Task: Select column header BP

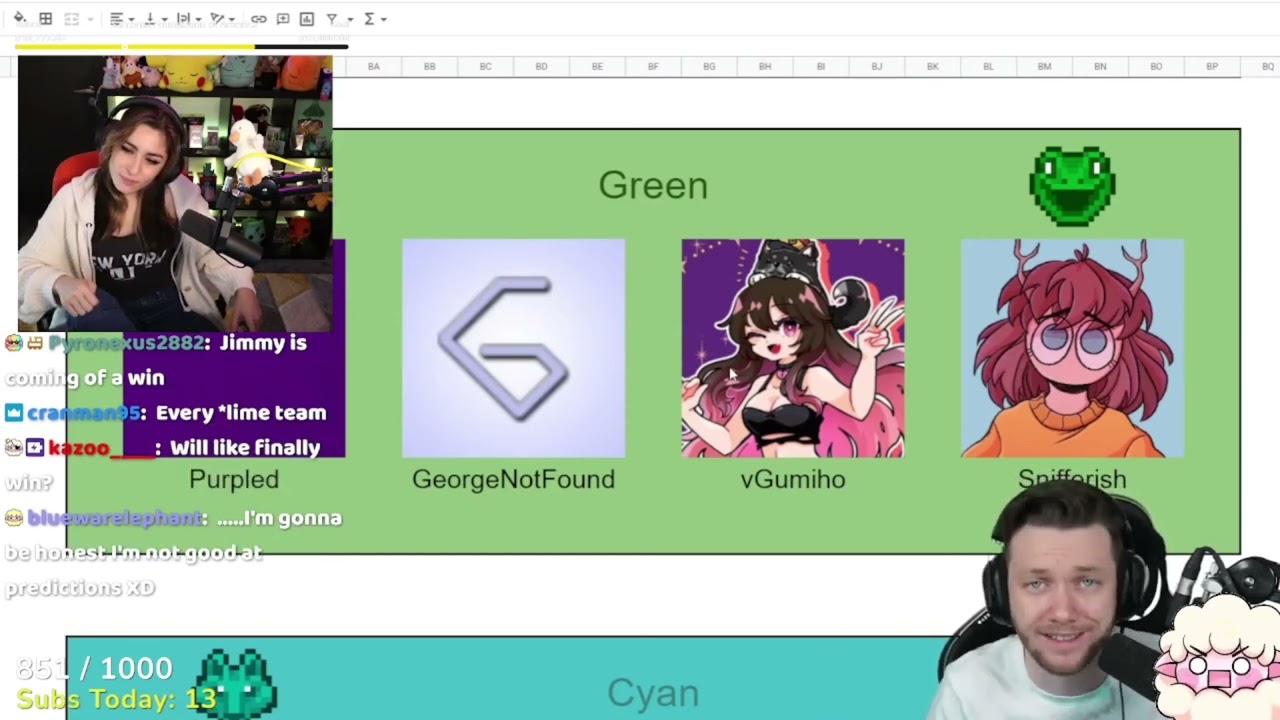Action: click(1212, 67)
